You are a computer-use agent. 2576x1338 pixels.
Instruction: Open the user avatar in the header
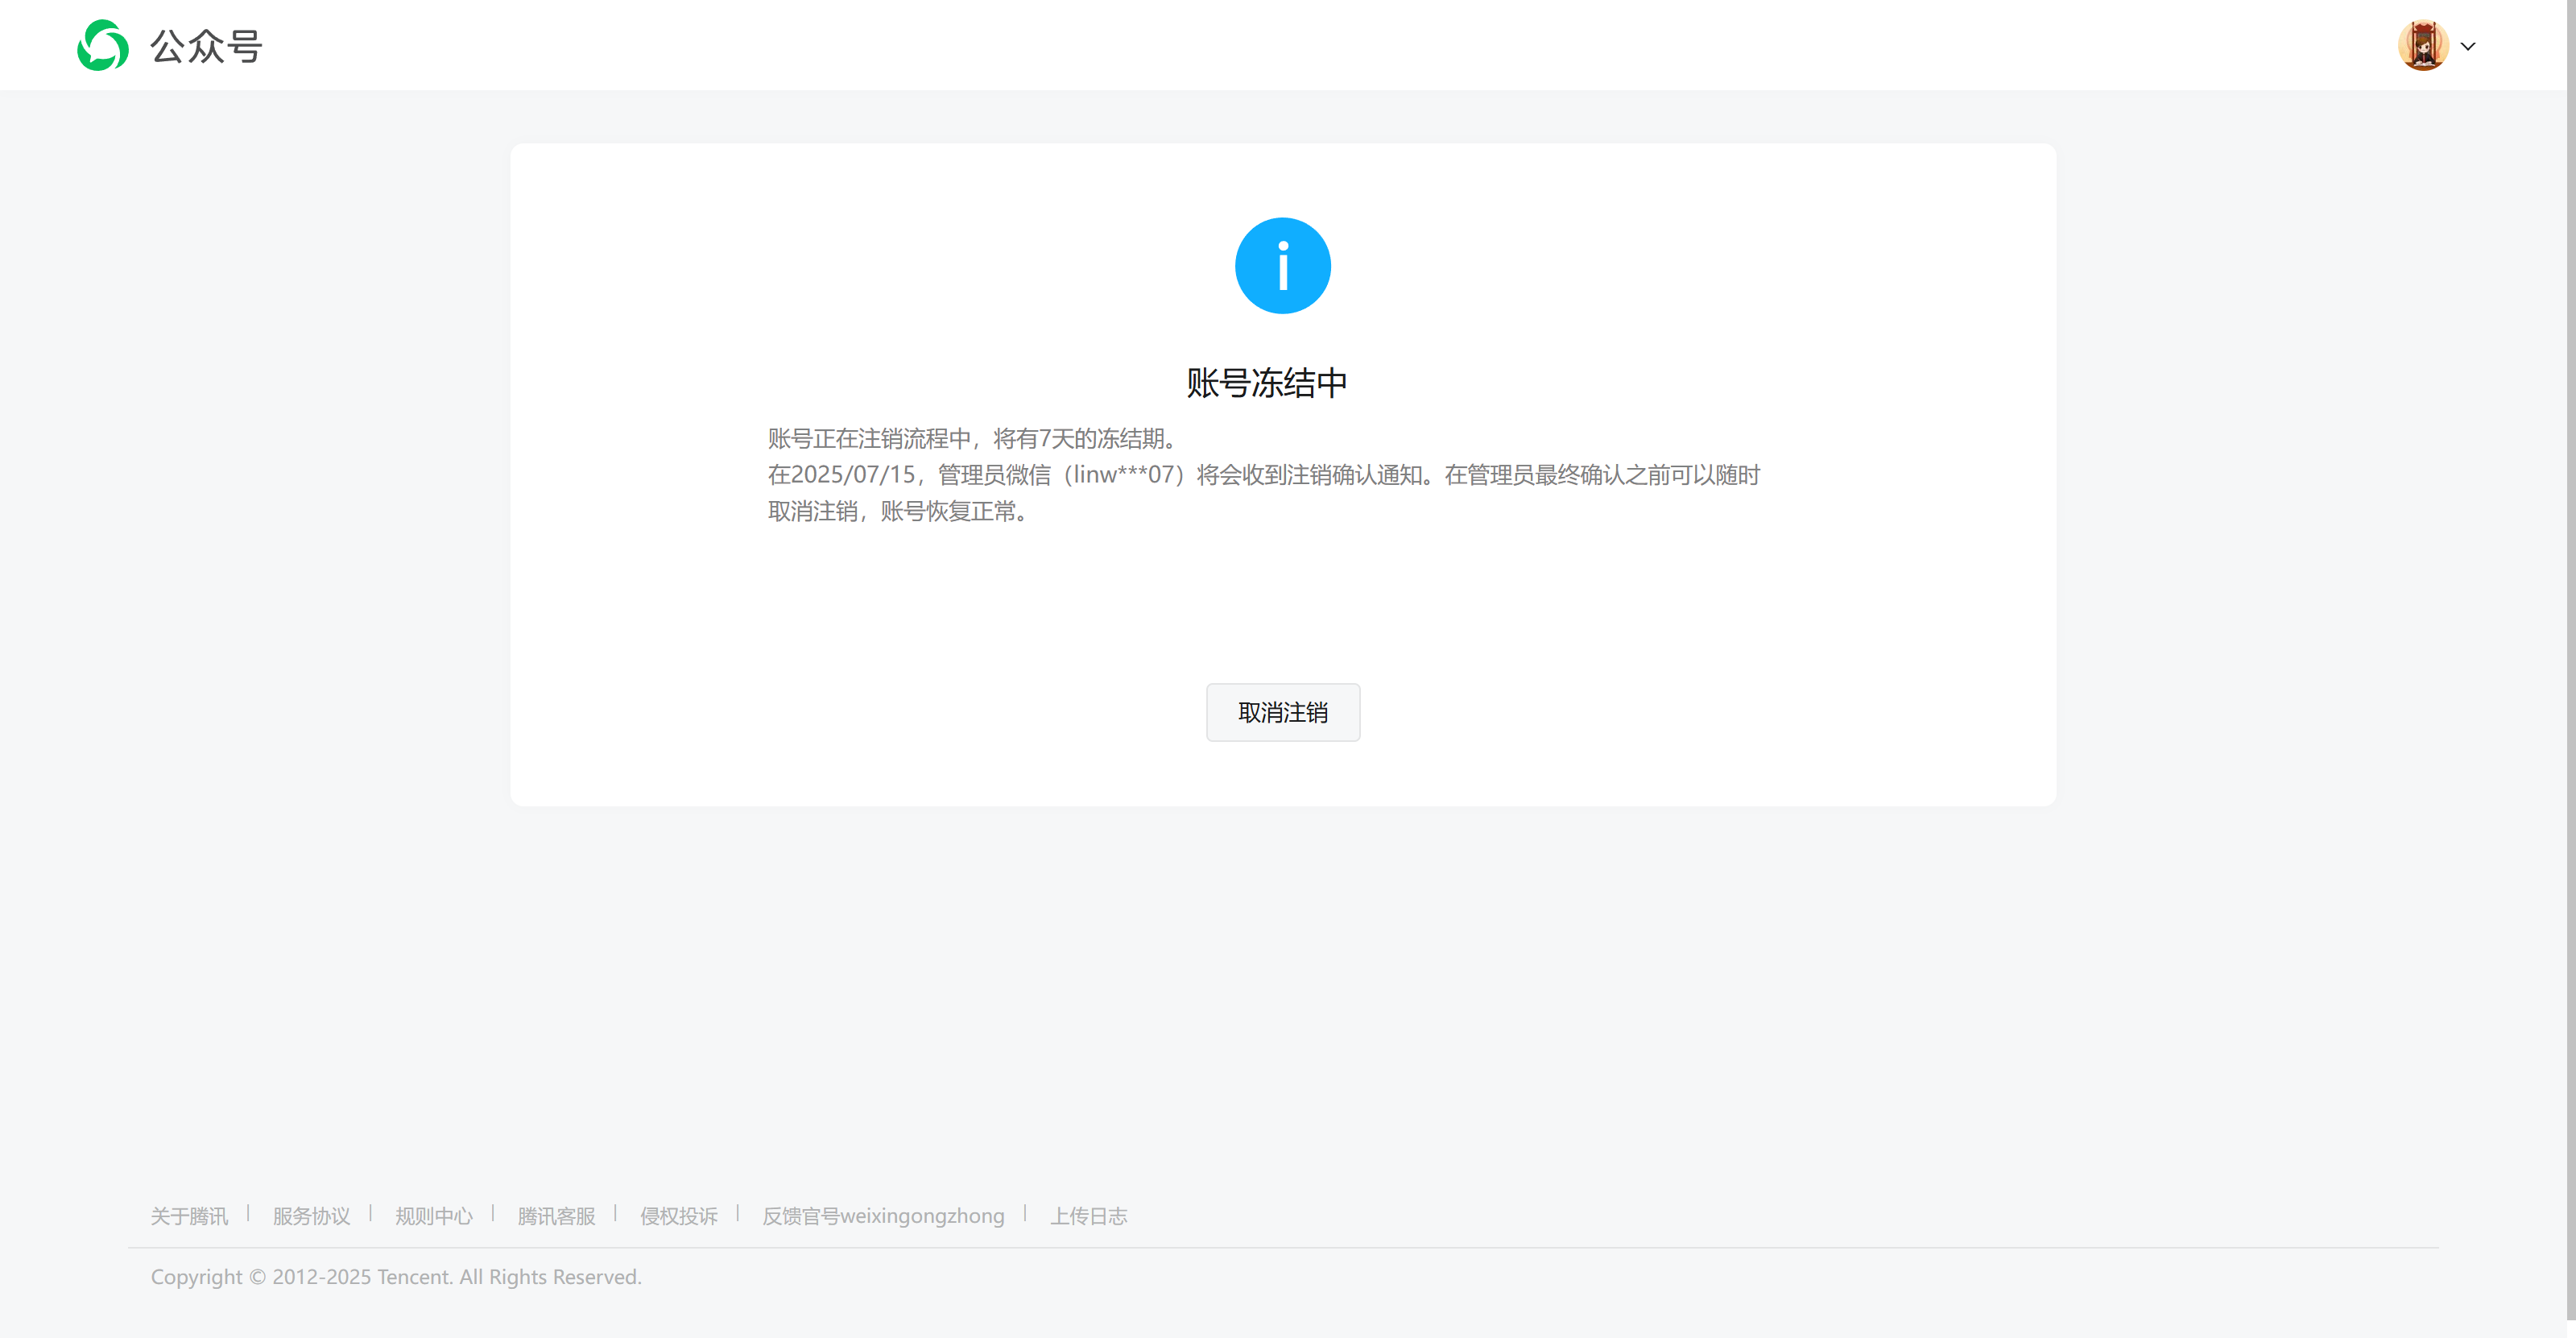2422,46
